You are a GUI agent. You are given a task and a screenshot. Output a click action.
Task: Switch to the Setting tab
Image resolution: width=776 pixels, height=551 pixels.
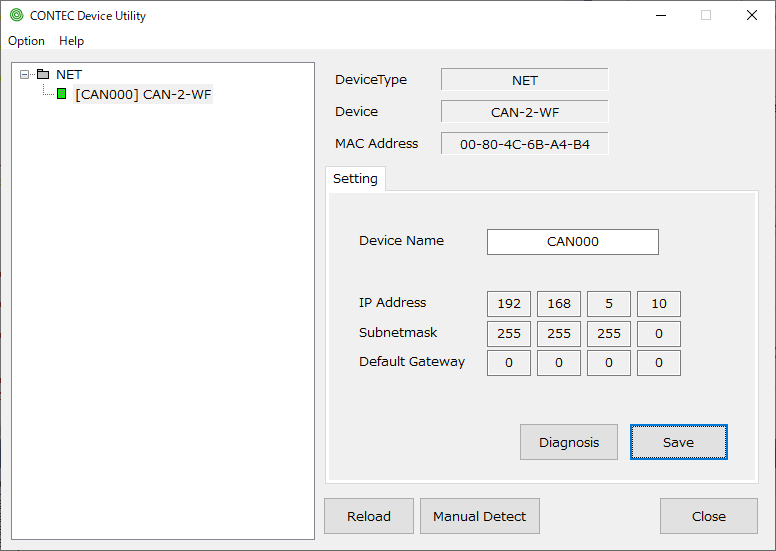coord(355,179)
